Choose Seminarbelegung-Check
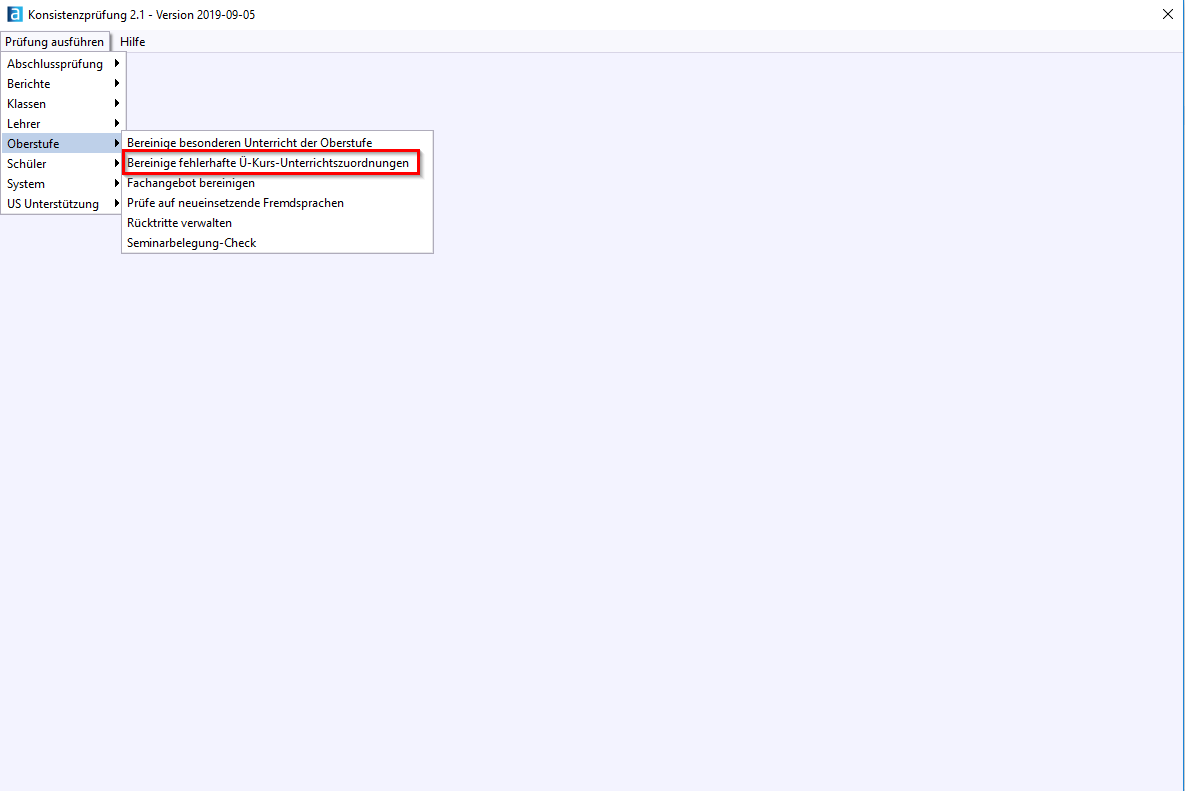 point(277,243)
